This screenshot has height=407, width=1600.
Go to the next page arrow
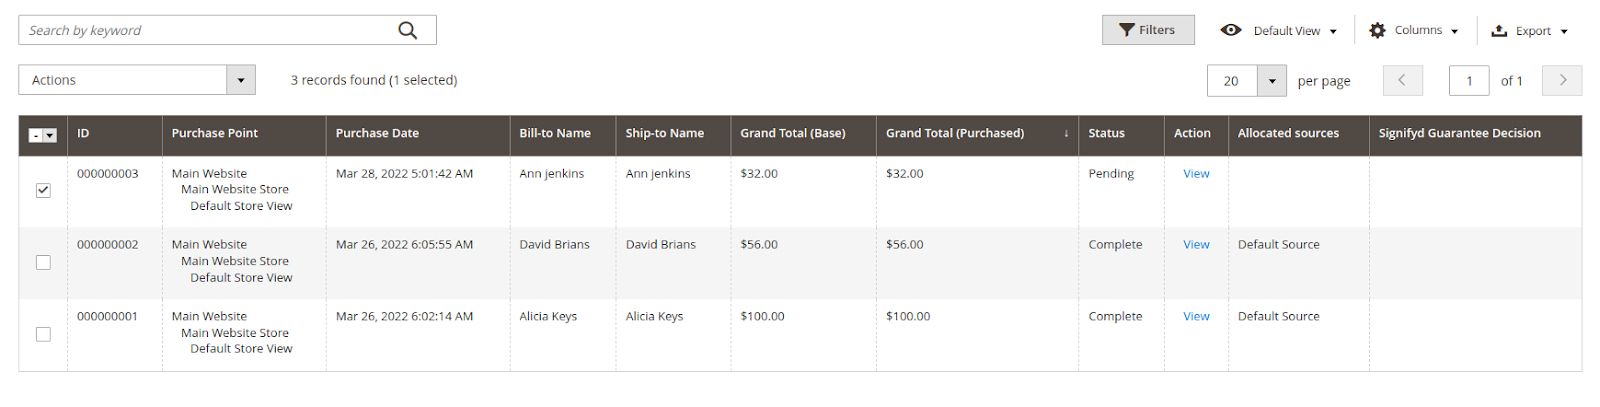[1562, 80]
